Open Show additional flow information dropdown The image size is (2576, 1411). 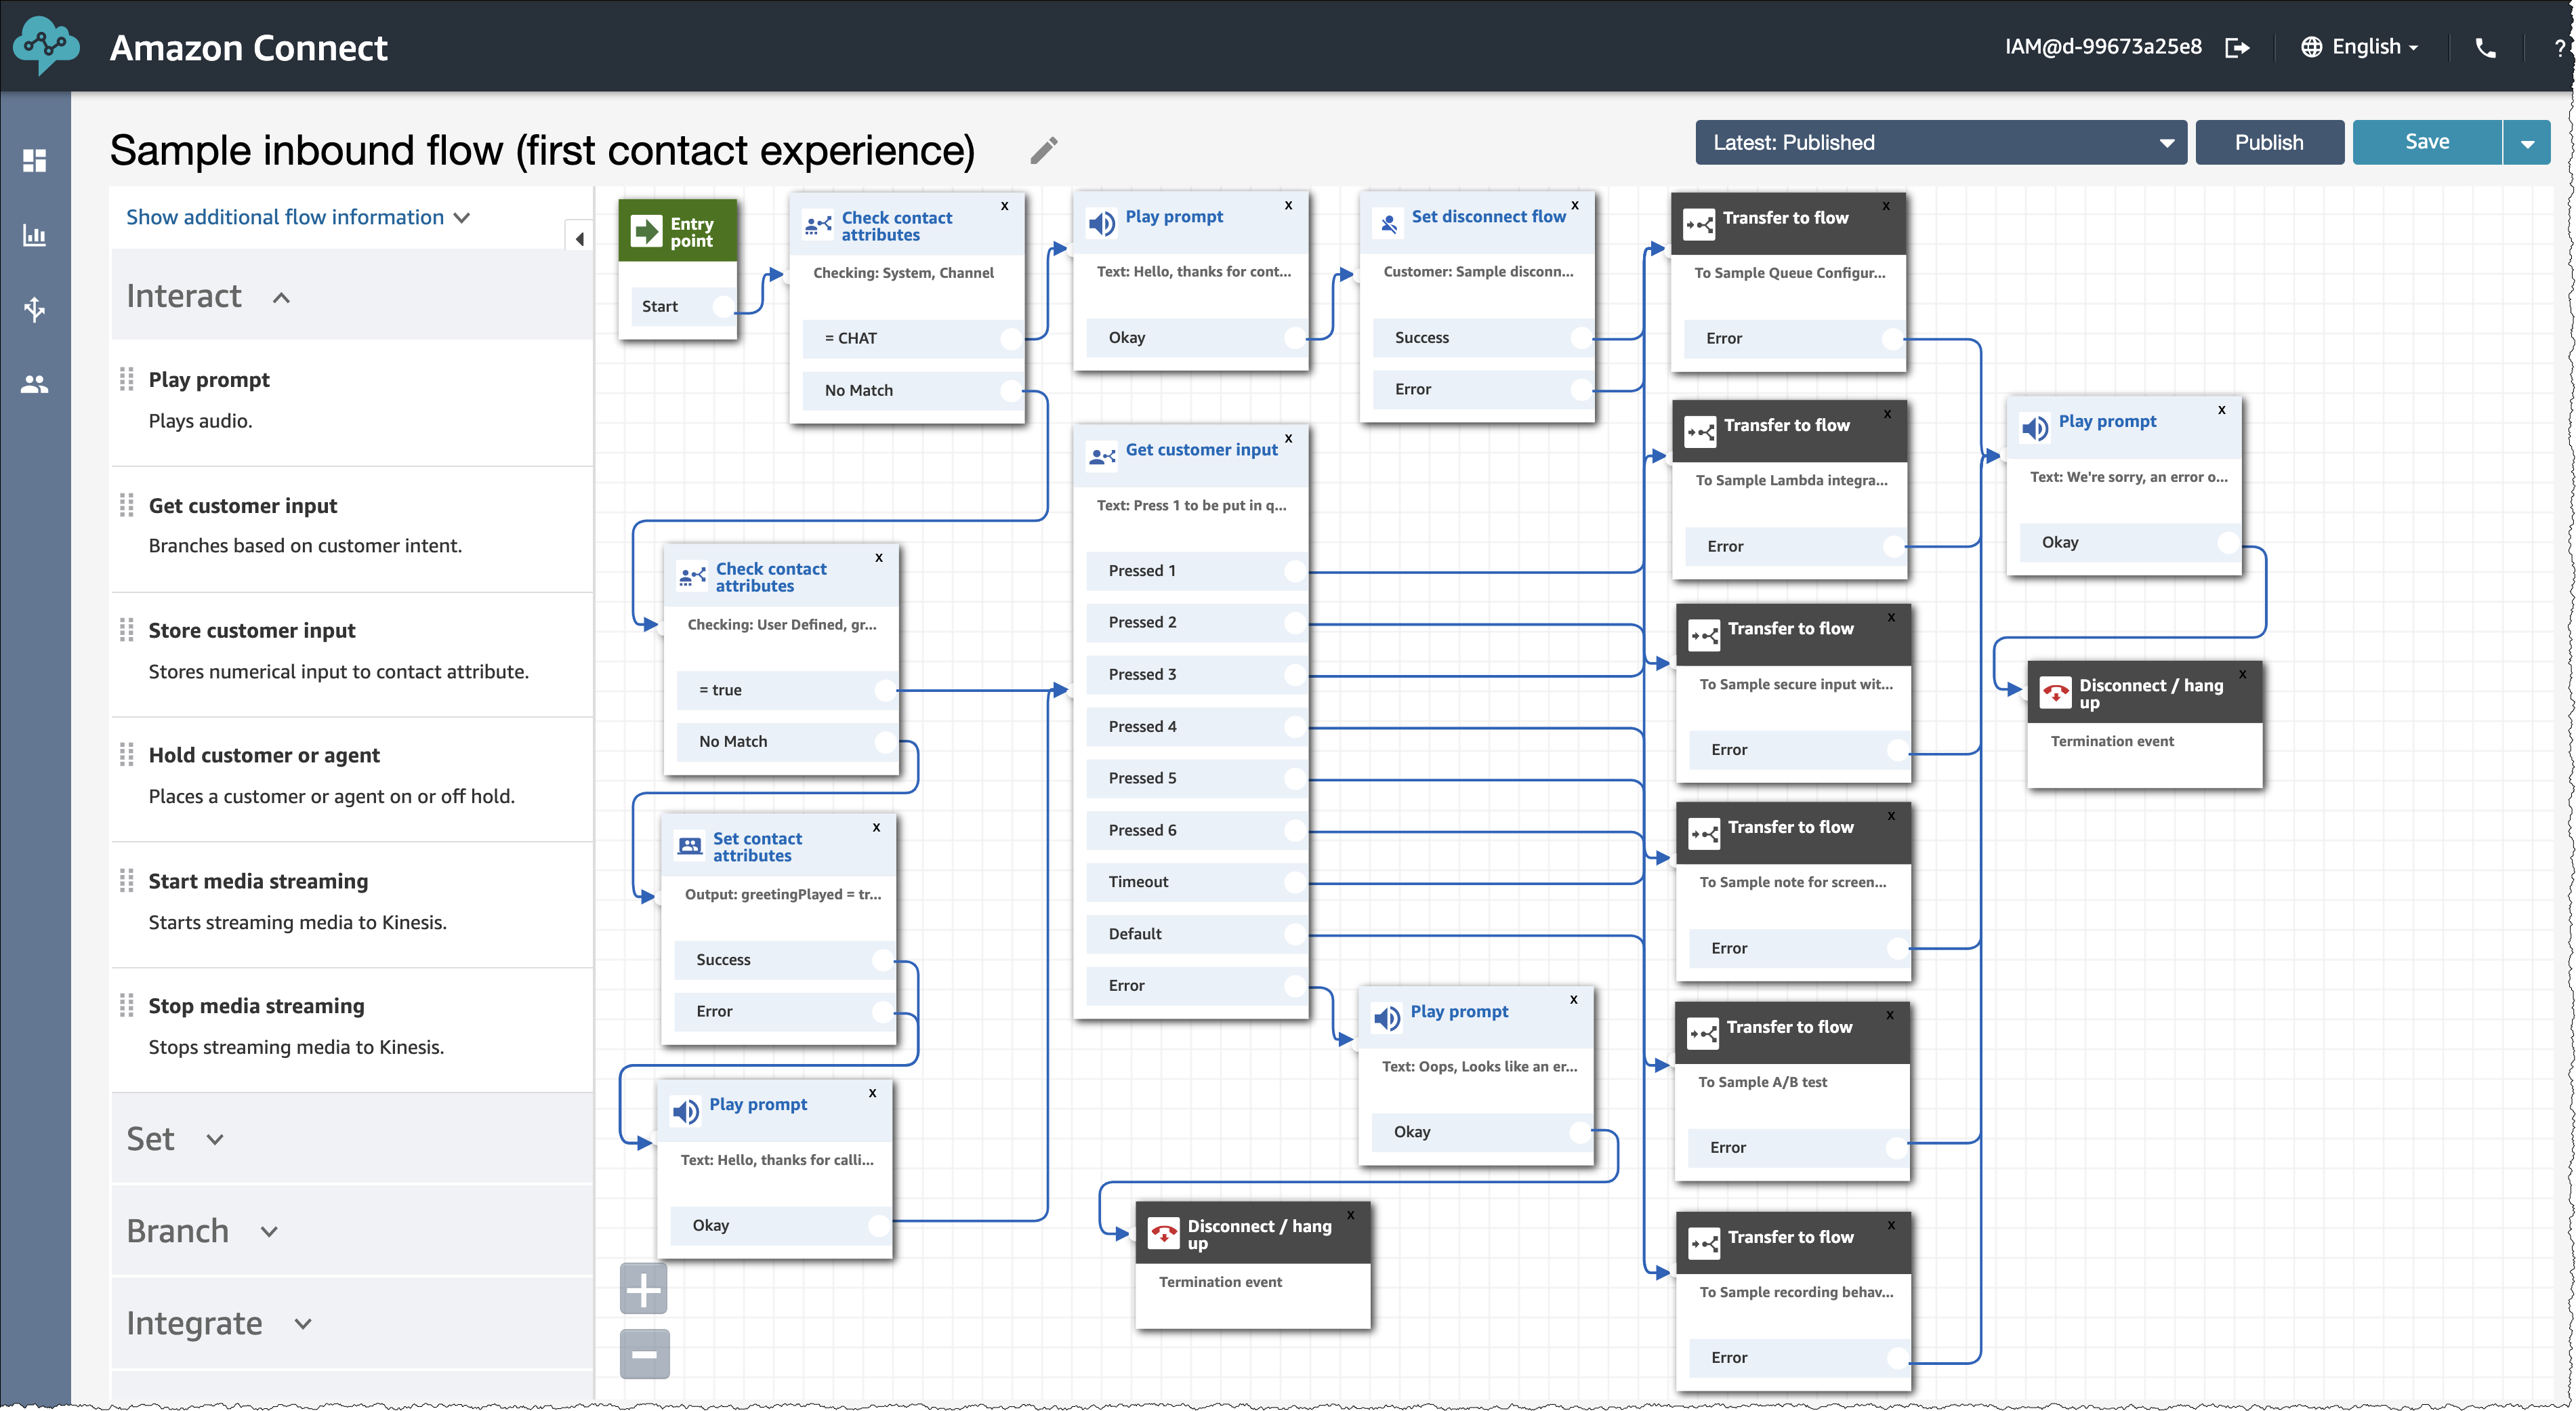[x=299, y=216]
